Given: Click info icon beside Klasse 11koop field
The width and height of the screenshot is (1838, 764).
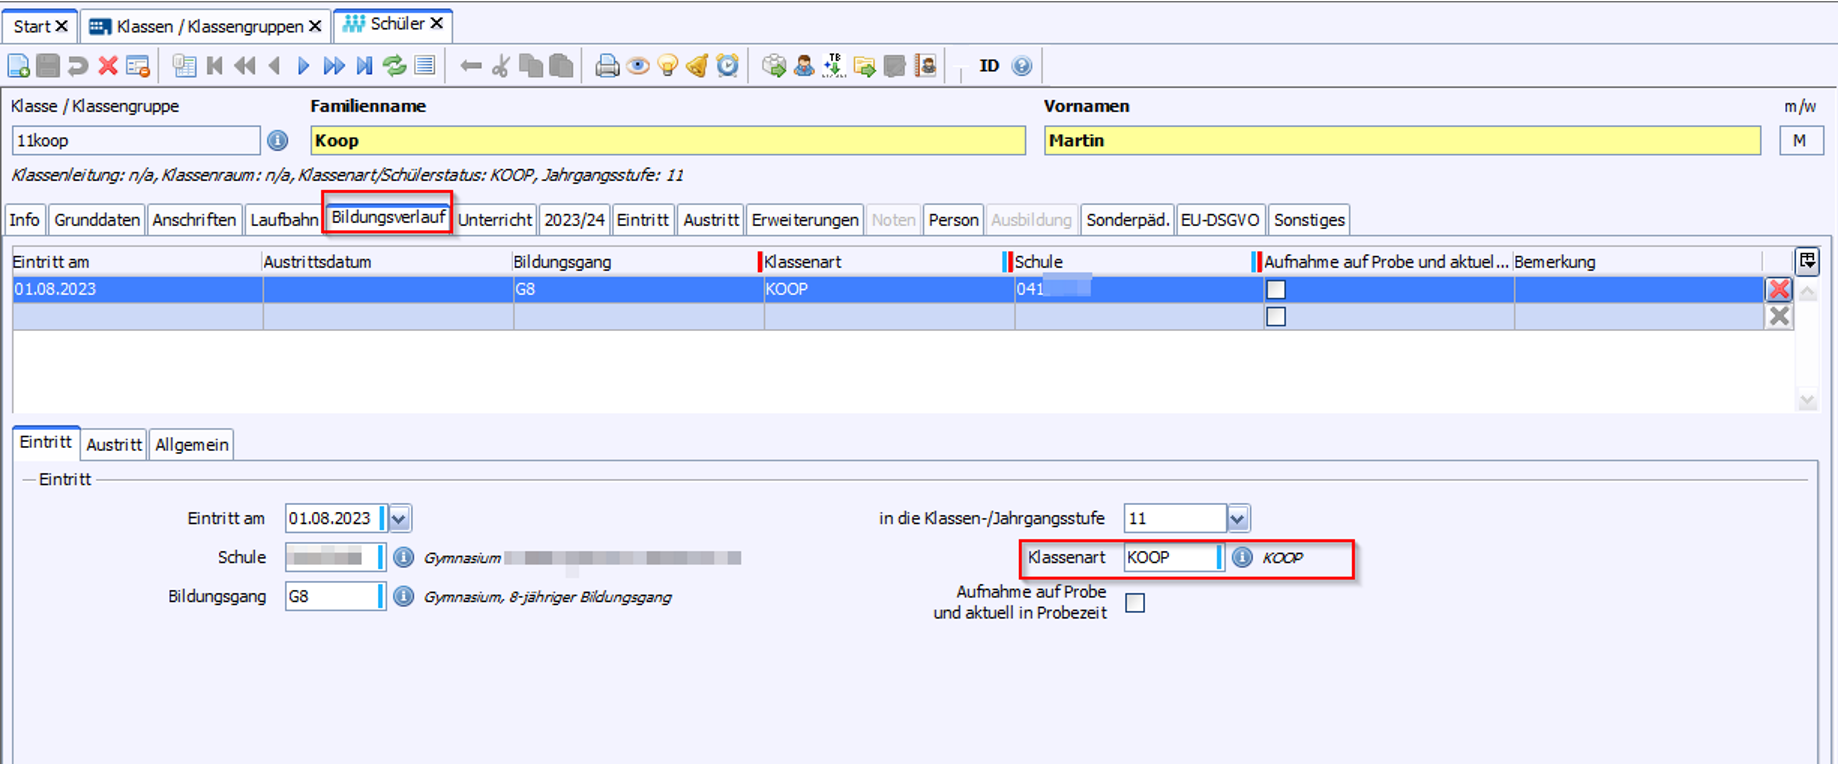Looking at the screenshot, I should click(278, 141).
